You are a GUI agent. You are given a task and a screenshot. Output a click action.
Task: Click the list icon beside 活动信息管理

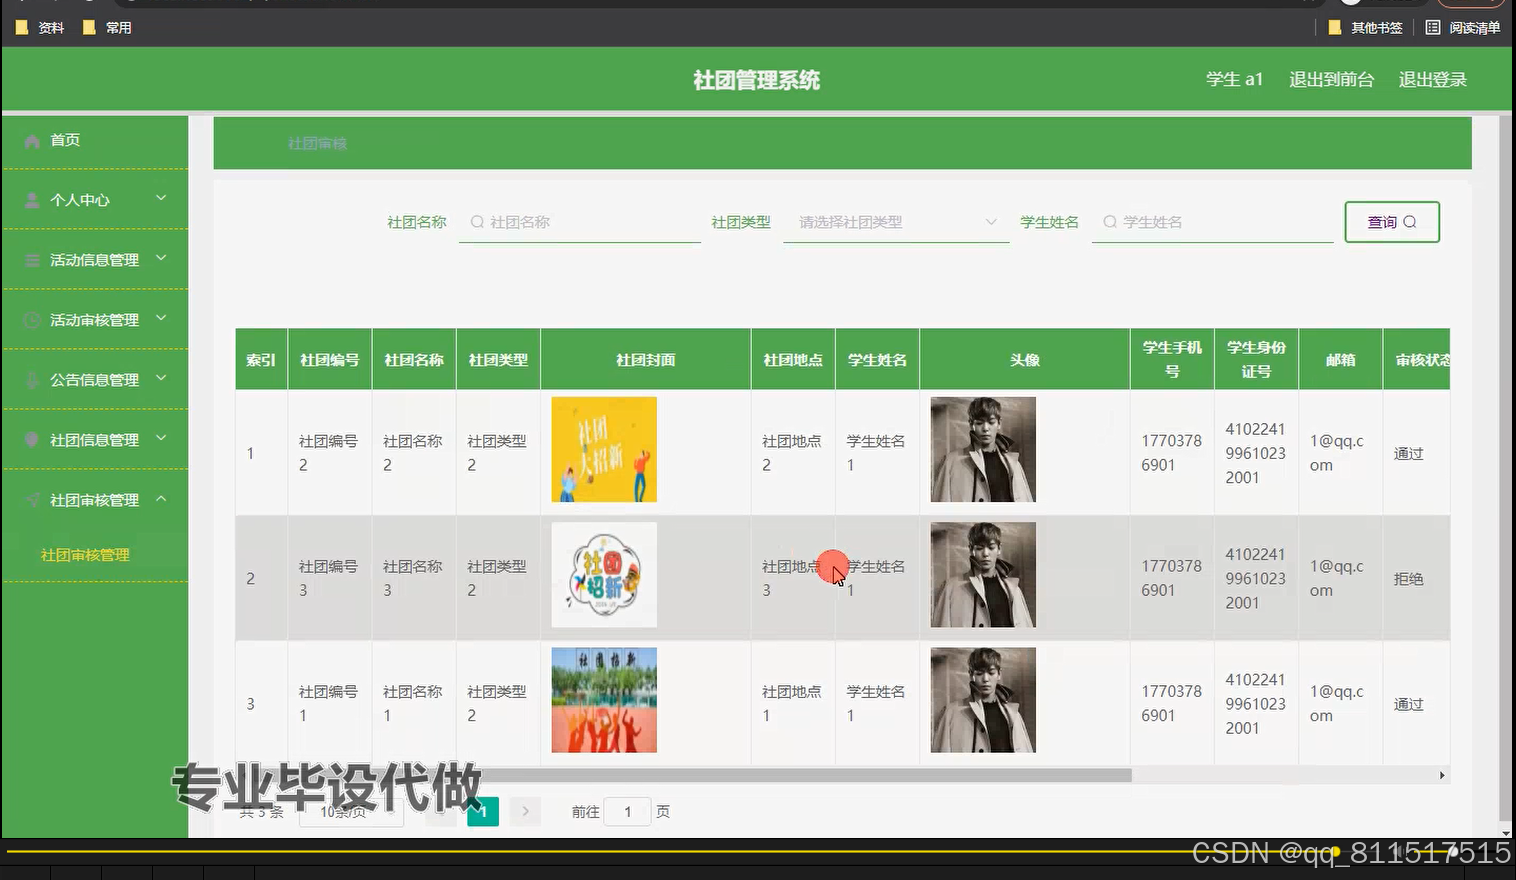pos(32,260)
